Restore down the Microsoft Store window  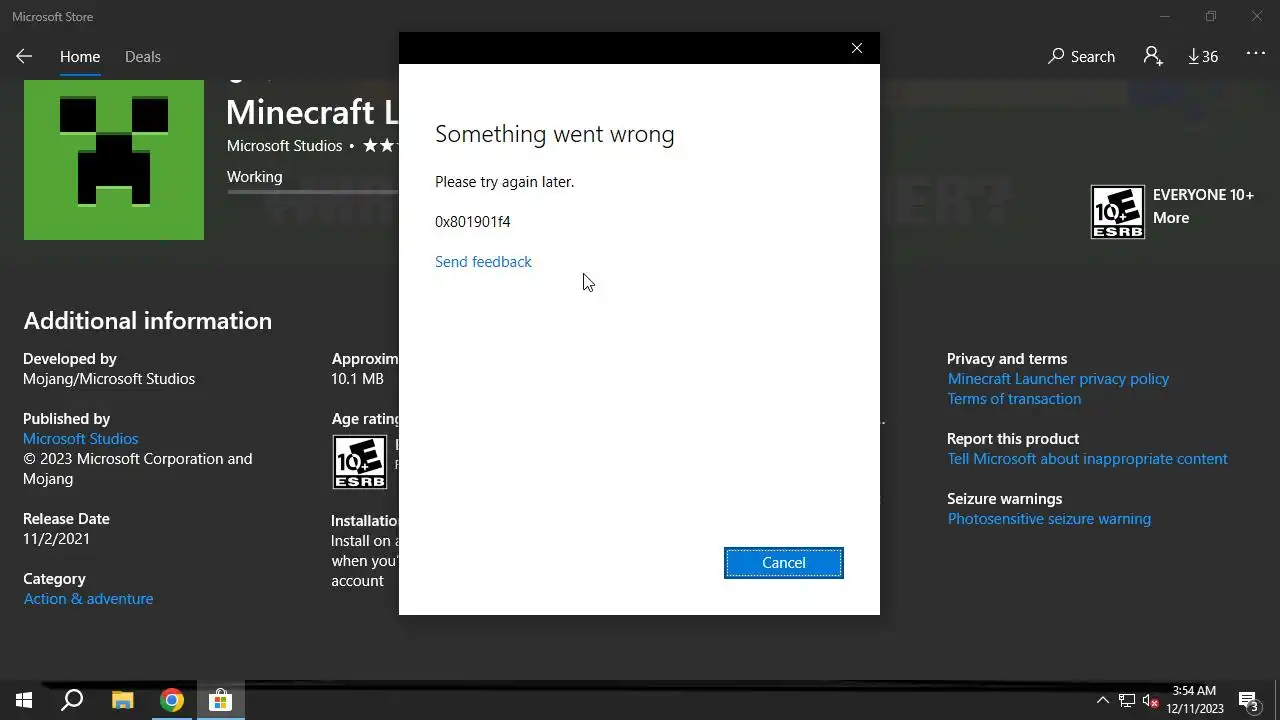1210,16
